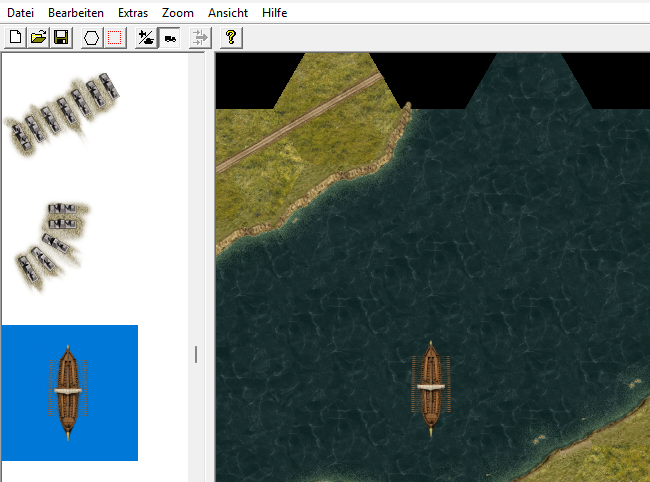The height and width of the screenshot is (482, 650).
Task: Select the curved building cluster thumbnail
Action: pos(53,247)
